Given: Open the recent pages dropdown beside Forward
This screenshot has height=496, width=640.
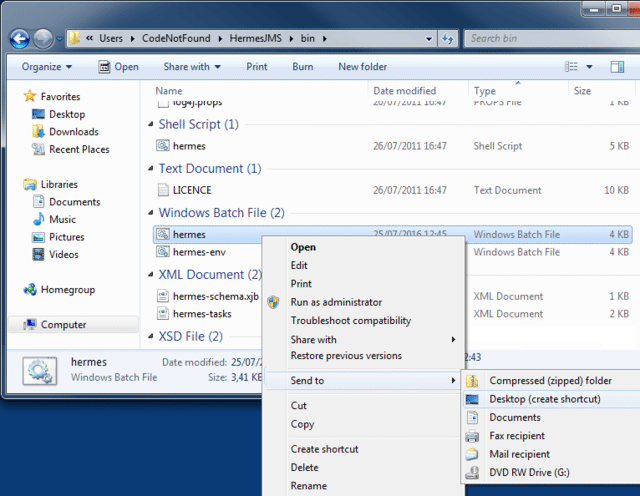Looking at the screenshot, I should 60,39.
